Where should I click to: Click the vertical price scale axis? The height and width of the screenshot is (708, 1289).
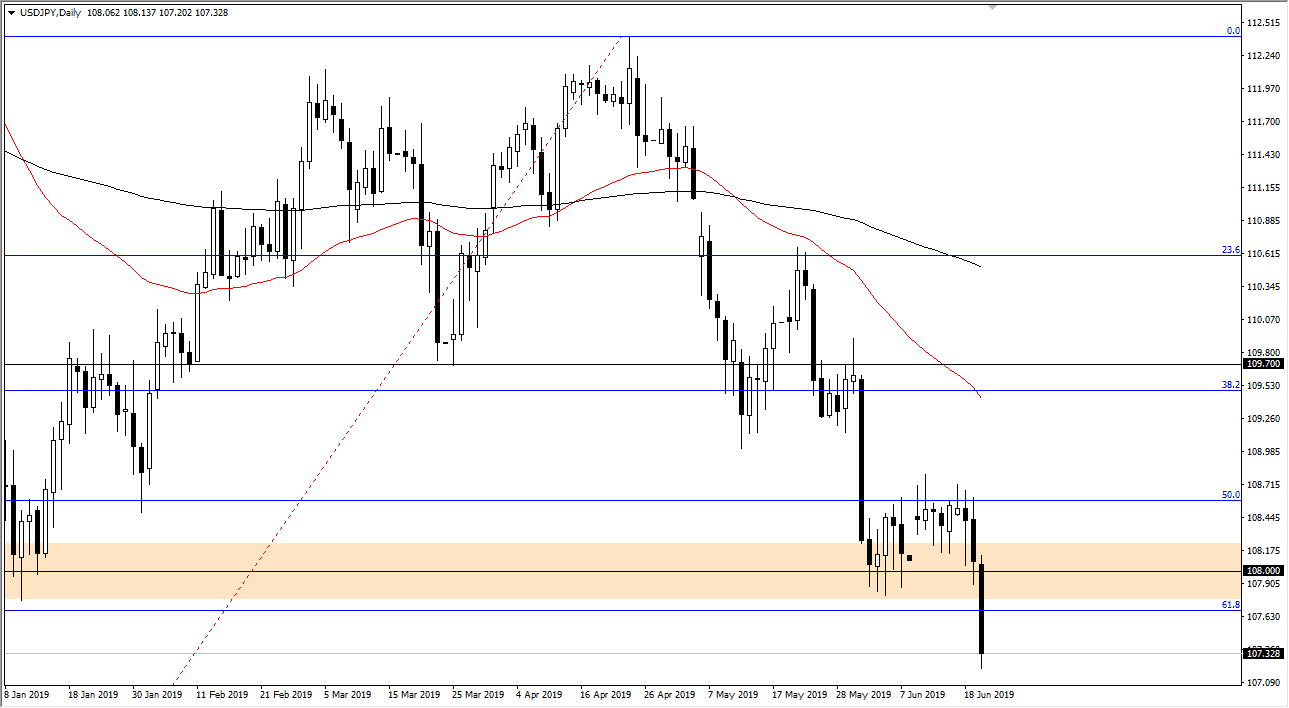point(1262,300)
